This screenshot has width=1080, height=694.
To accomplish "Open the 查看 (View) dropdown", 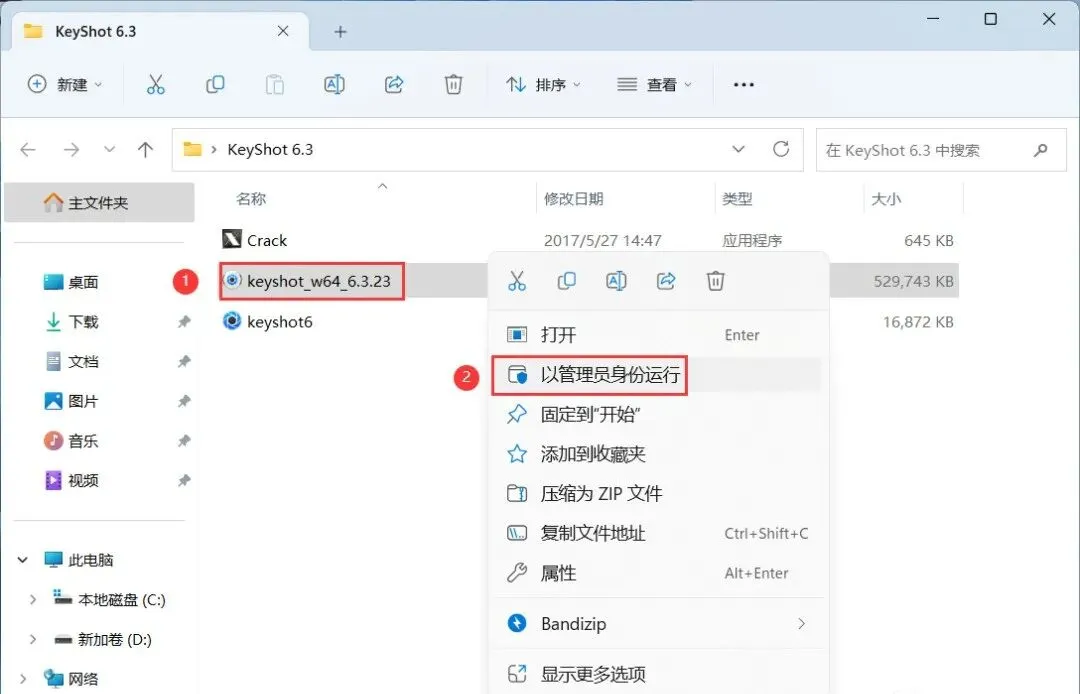I will pos(654,85).
